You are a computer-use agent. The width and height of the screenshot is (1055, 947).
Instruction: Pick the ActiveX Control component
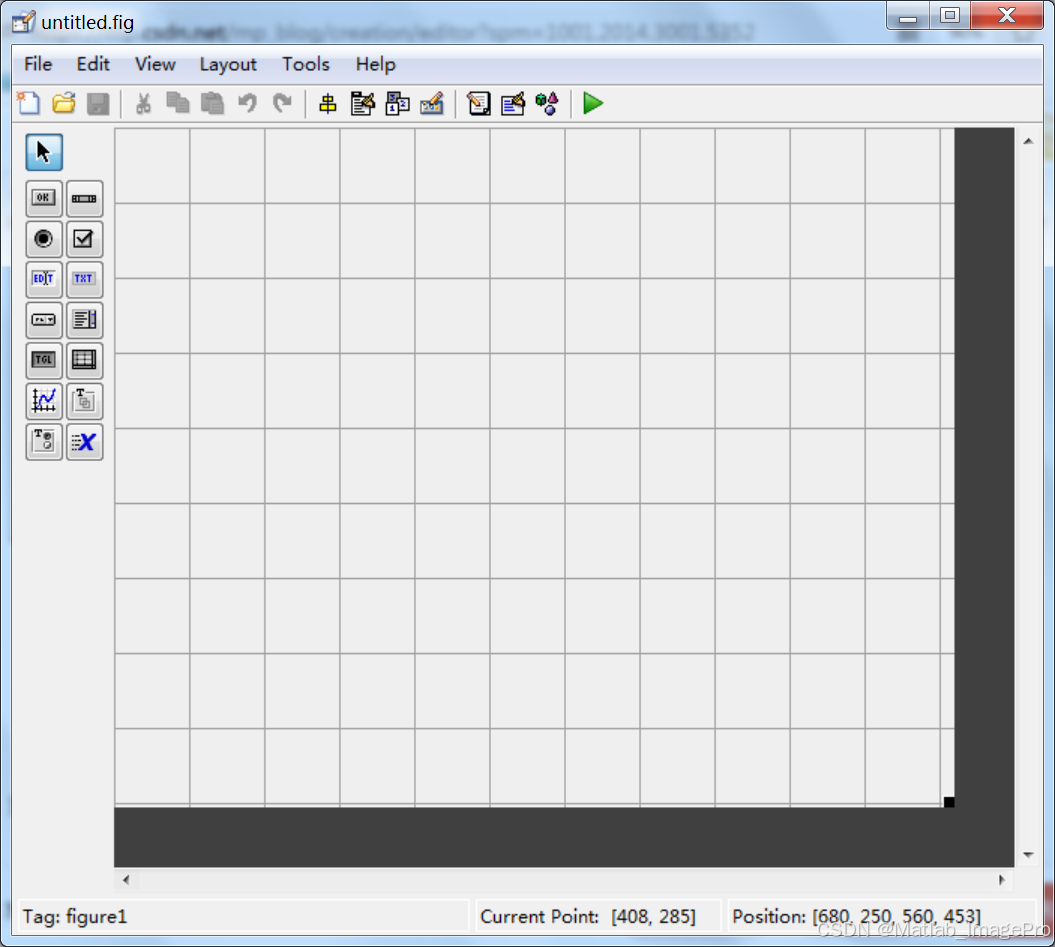point(85,442)
